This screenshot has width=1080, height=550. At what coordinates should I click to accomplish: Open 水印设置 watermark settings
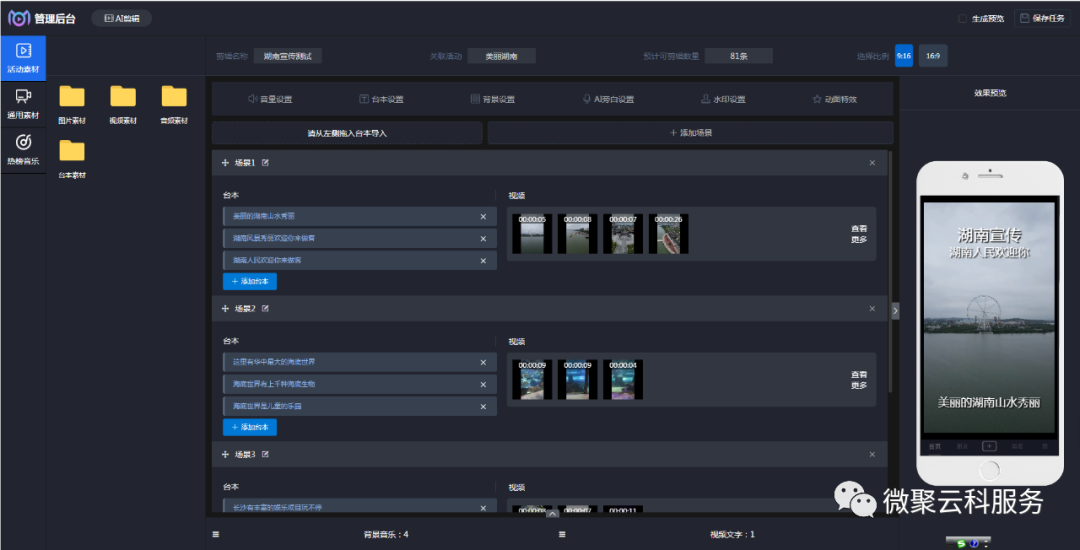pos(723,99)
